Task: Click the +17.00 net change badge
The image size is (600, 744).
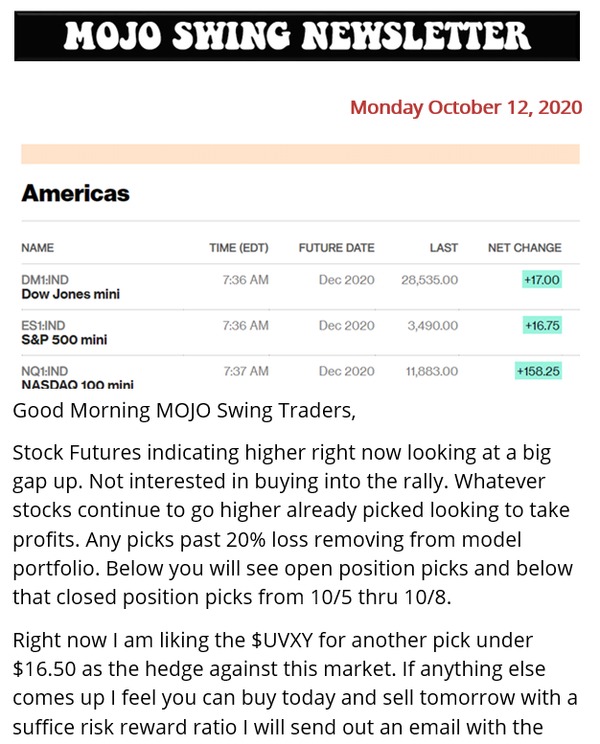Action: coord(541,280)
